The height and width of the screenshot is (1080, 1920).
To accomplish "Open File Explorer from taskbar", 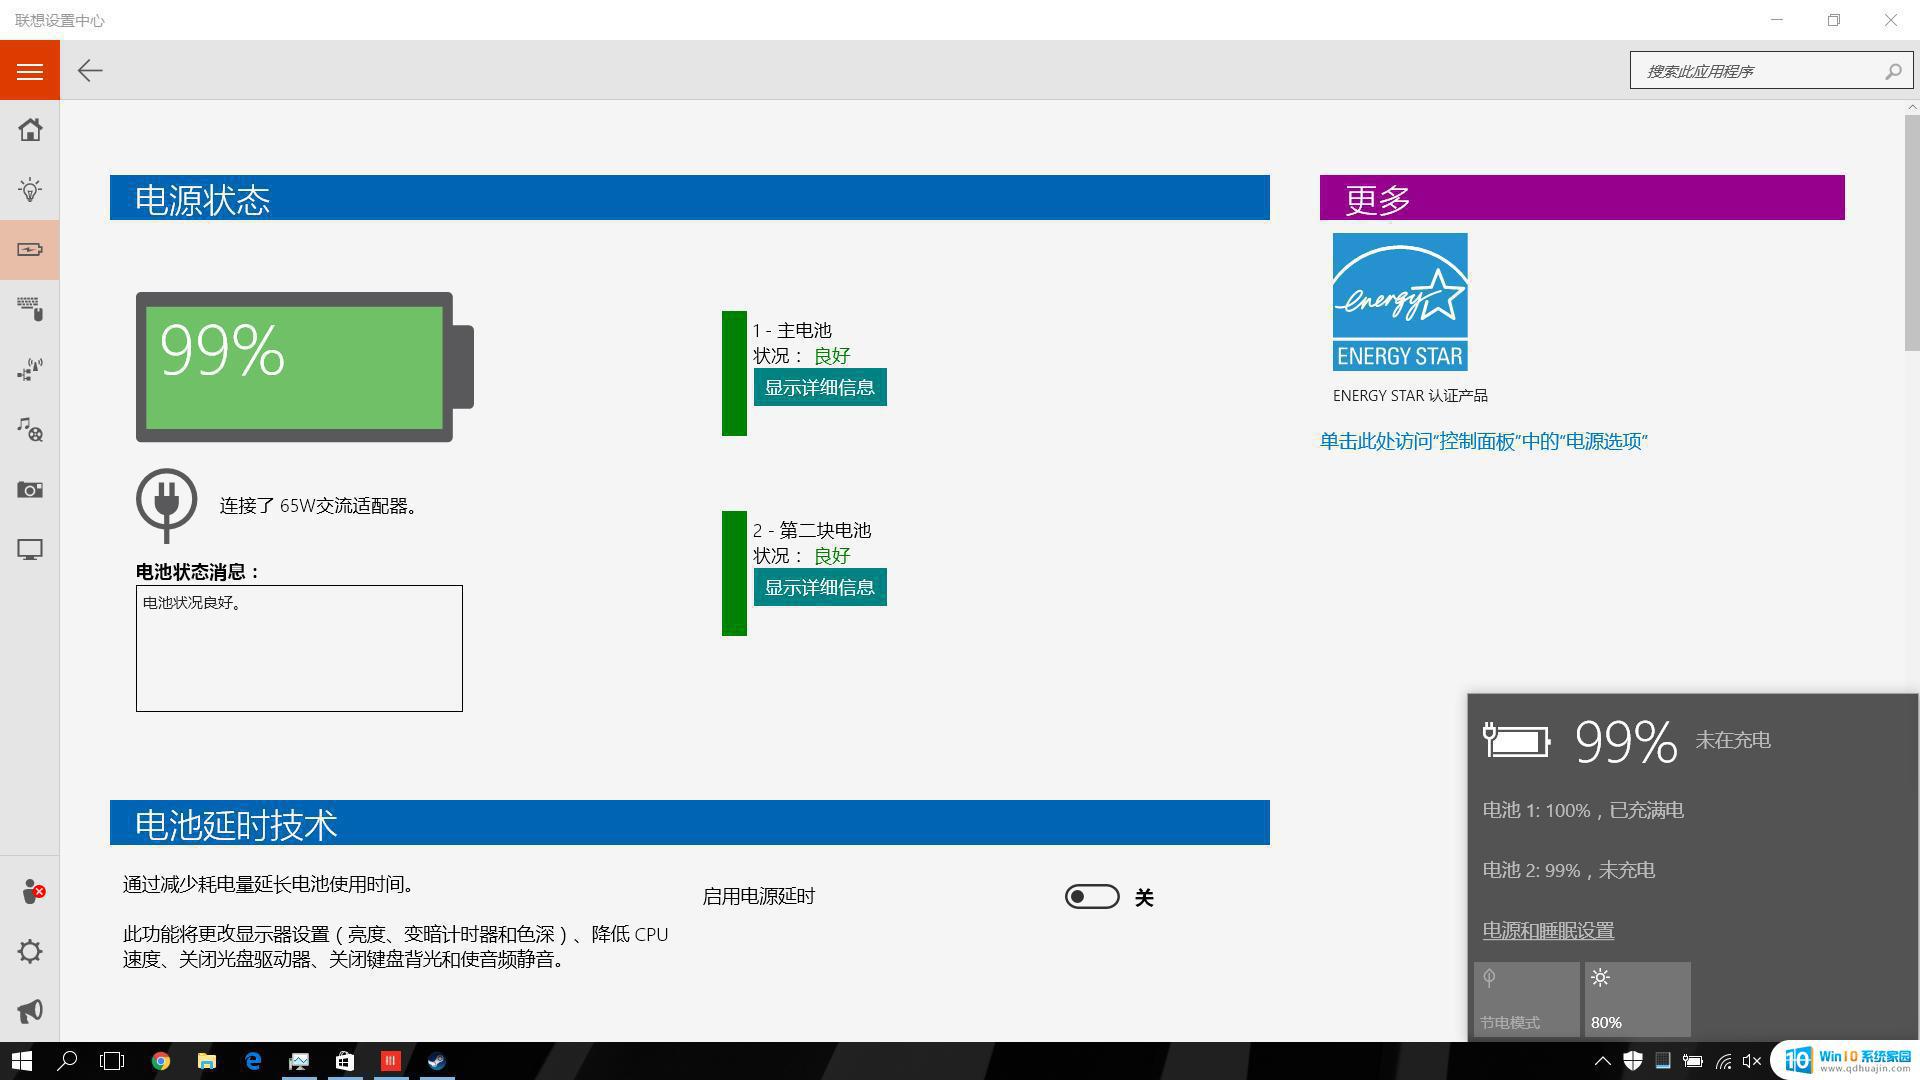I will coord(207,1061).
